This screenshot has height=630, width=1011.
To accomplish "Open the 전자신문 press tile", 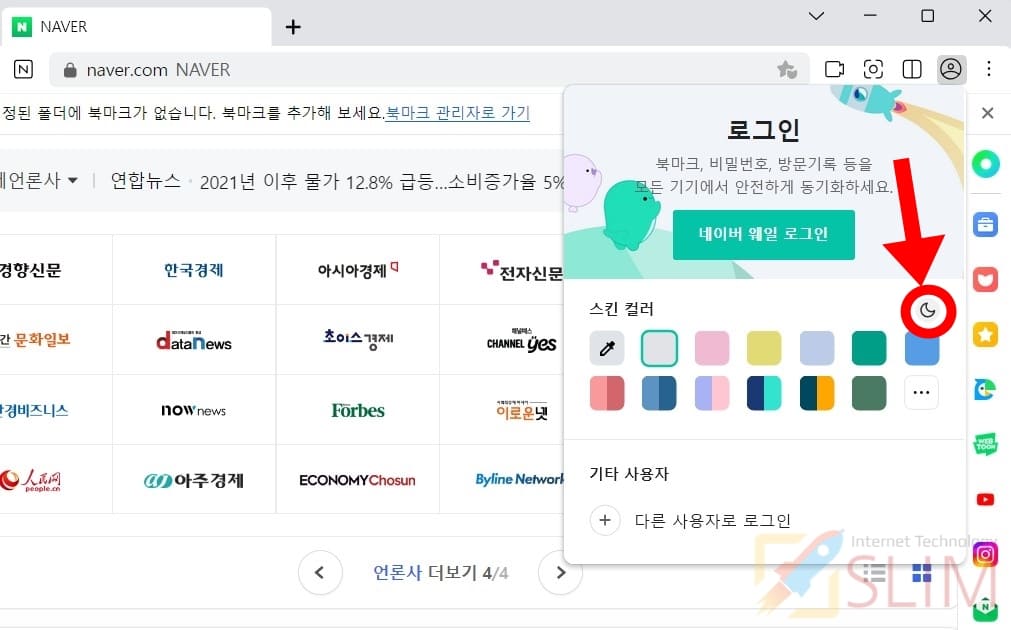I will point(503,270).
